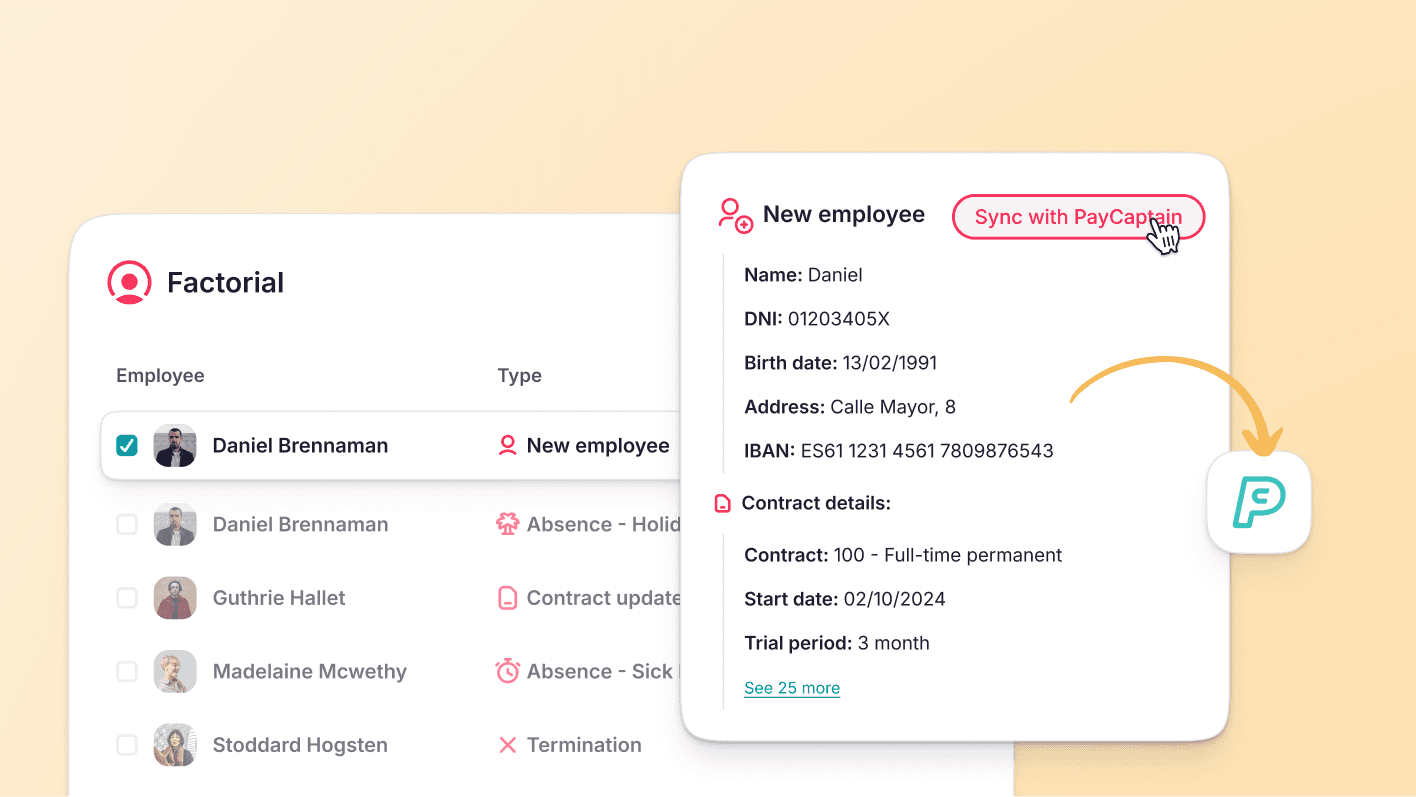Click the Termination X icon
This screenshot has height=797, width=1416.
coord(508,744)
